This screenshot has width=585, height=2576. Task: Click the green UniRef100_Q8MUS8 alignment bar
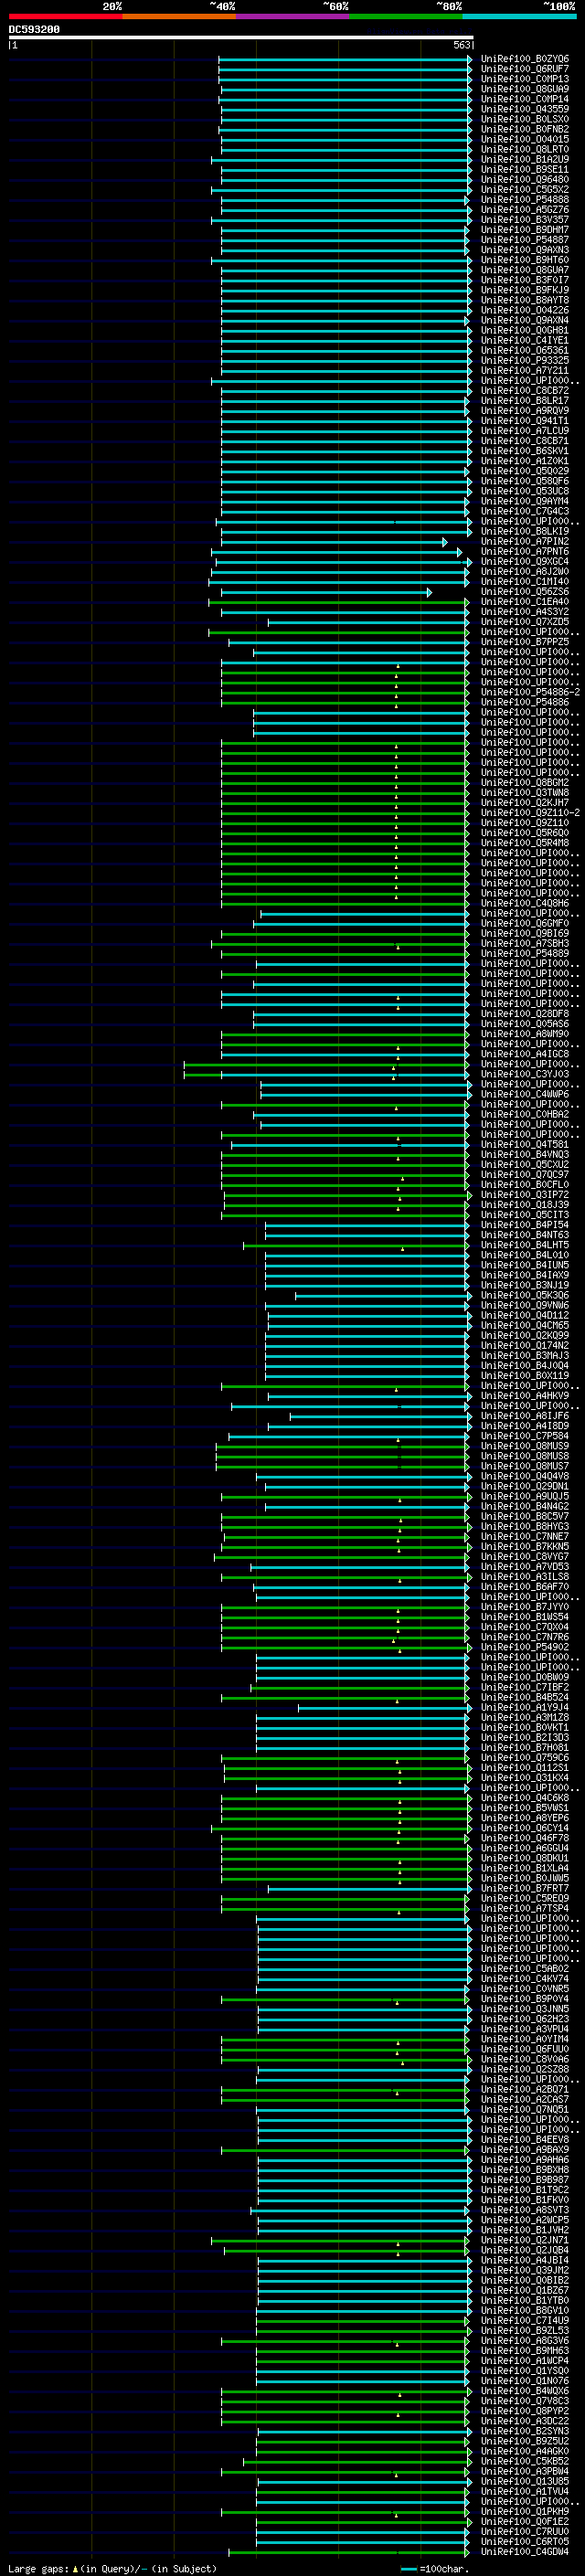click(x=342, y=1457)
